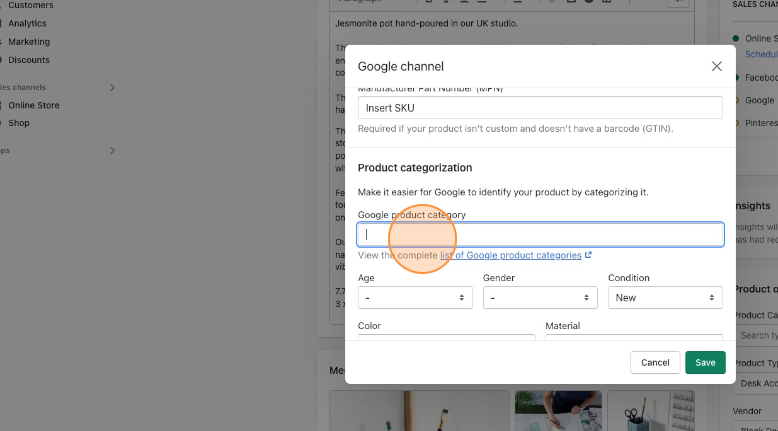Open the Shop sales channel
Viewport: 778px width, 431px height.
19,123
